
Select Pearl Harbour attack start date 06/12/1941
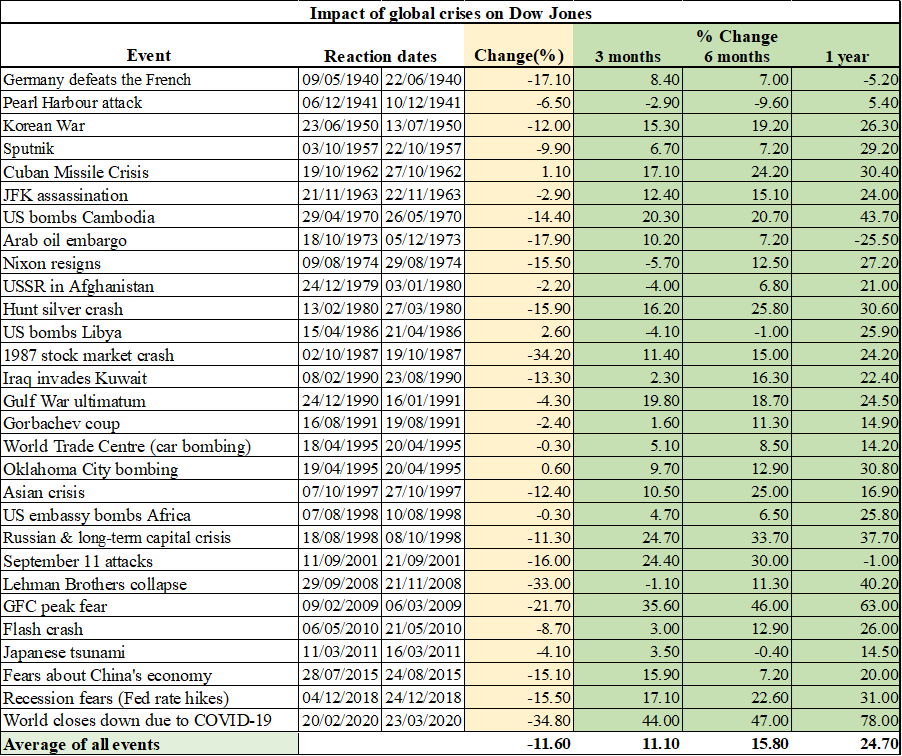[340, 102]
